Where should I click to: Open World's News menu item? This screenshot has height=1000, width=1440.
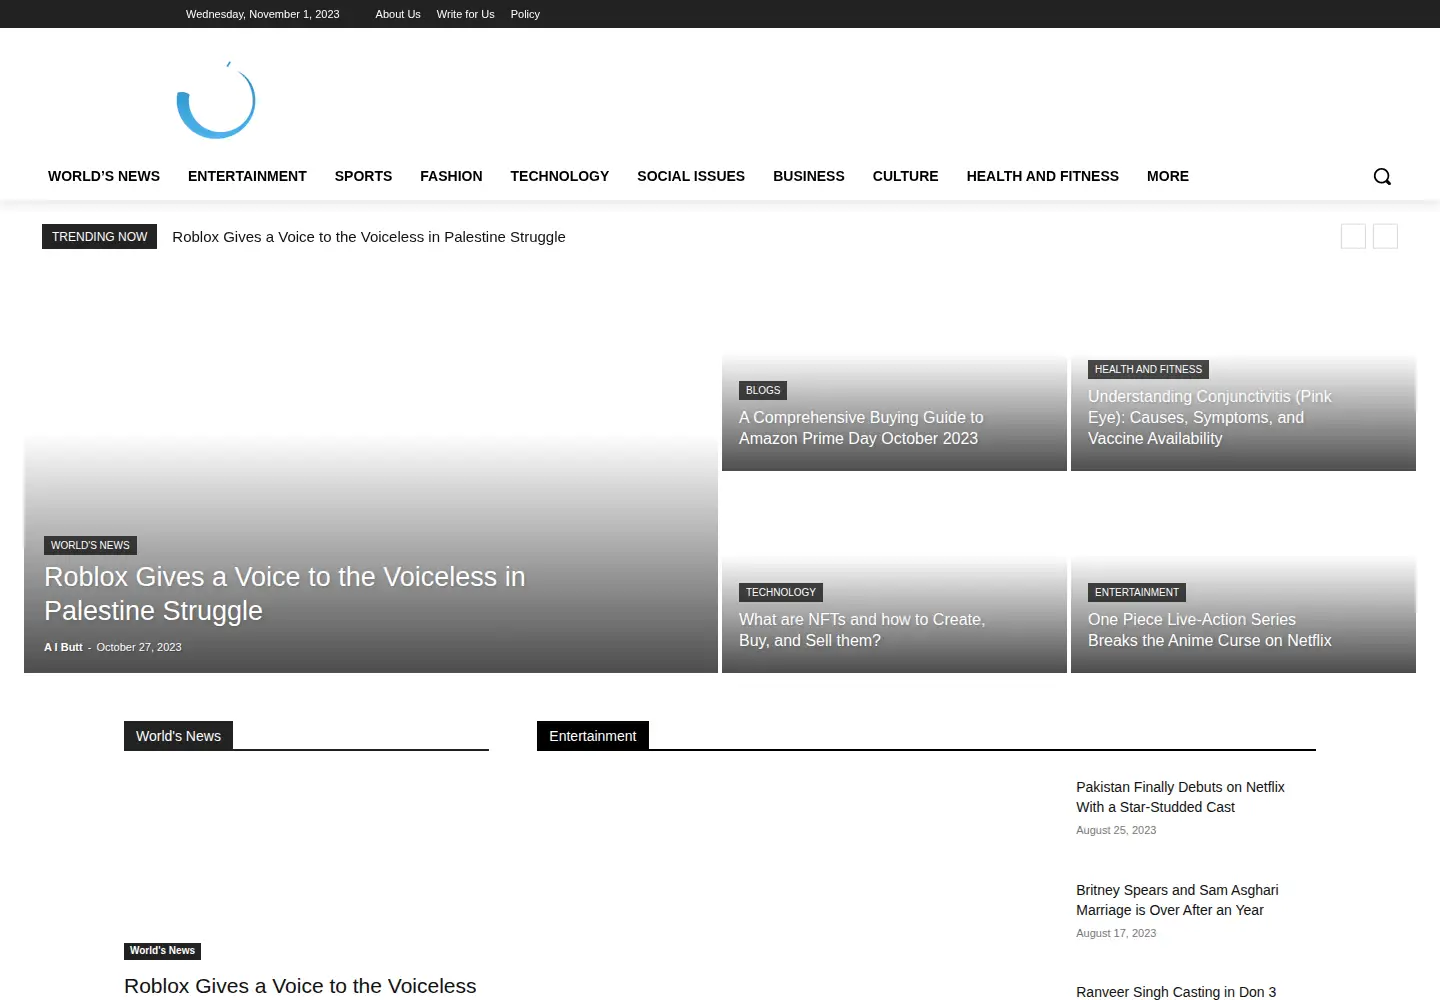[104, 176]
